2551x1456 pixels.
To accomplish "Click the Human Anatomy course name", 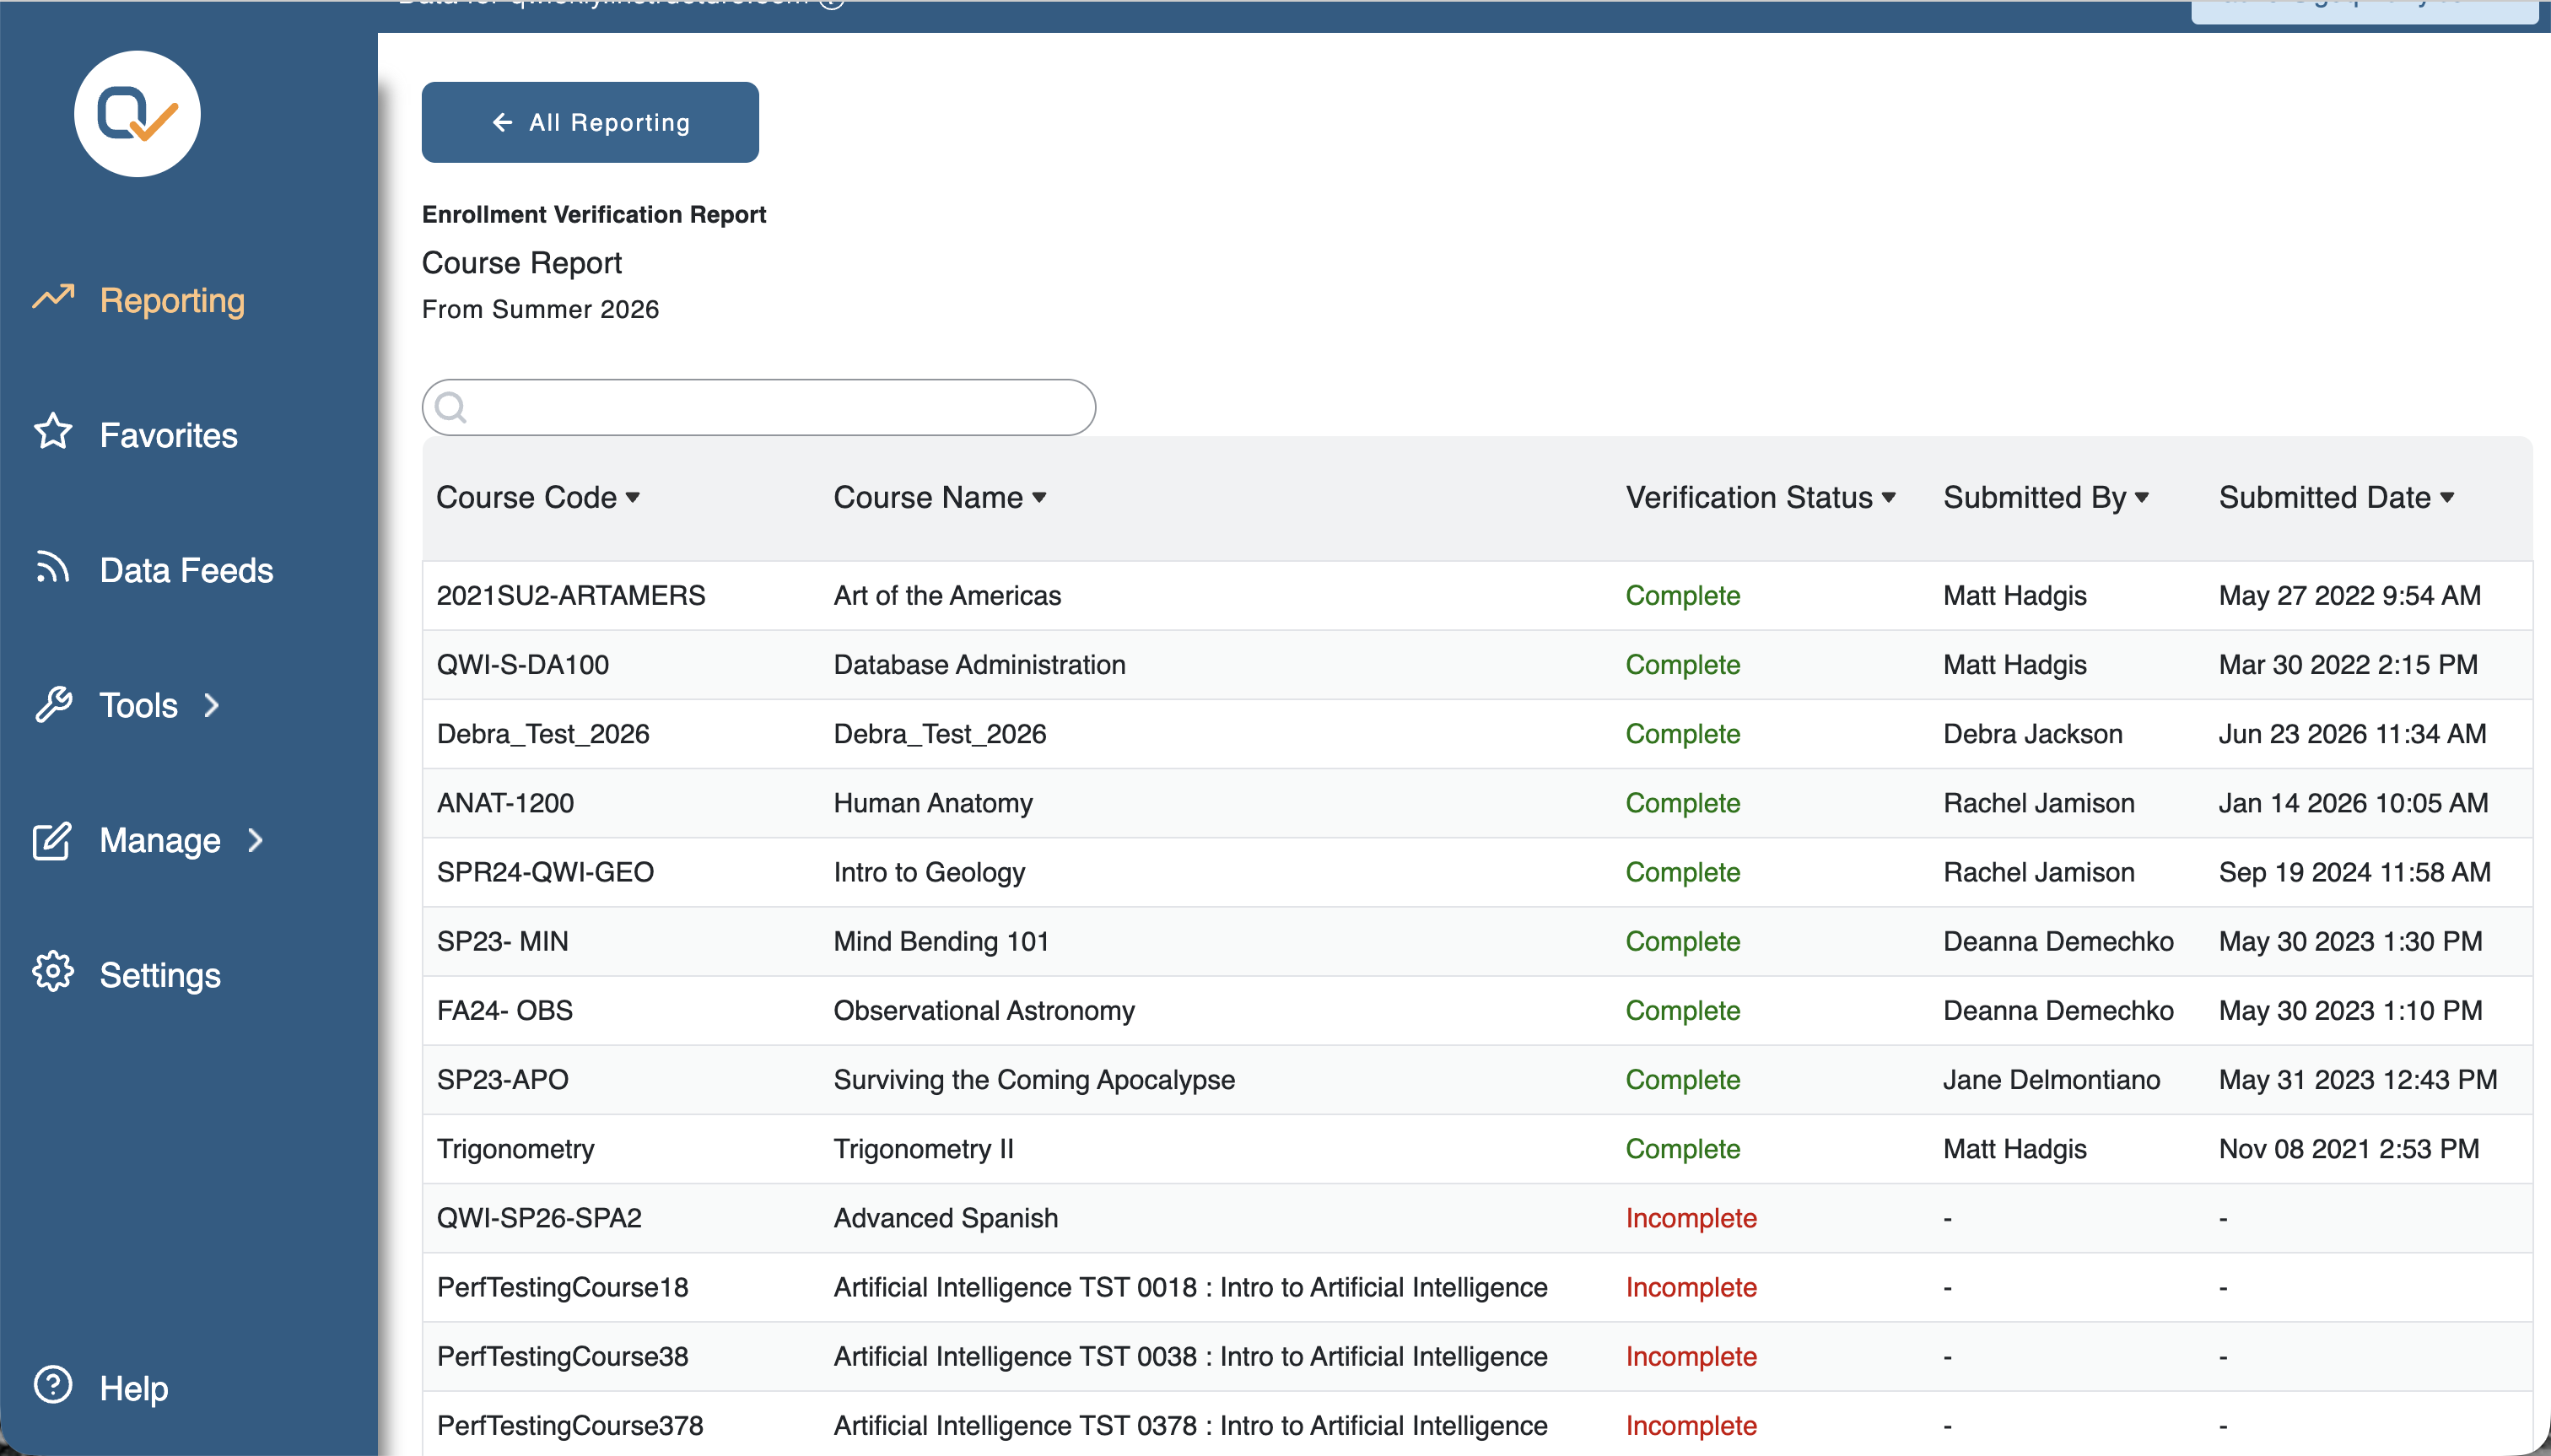I will (x=933, y=802).
